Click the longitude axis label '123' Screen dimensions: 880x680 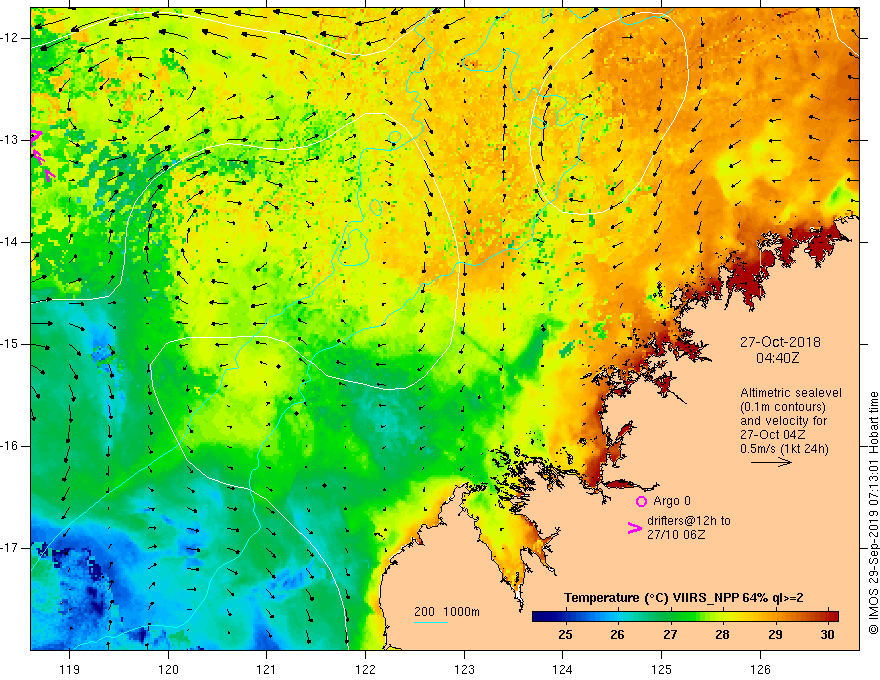tap(464, 669)
